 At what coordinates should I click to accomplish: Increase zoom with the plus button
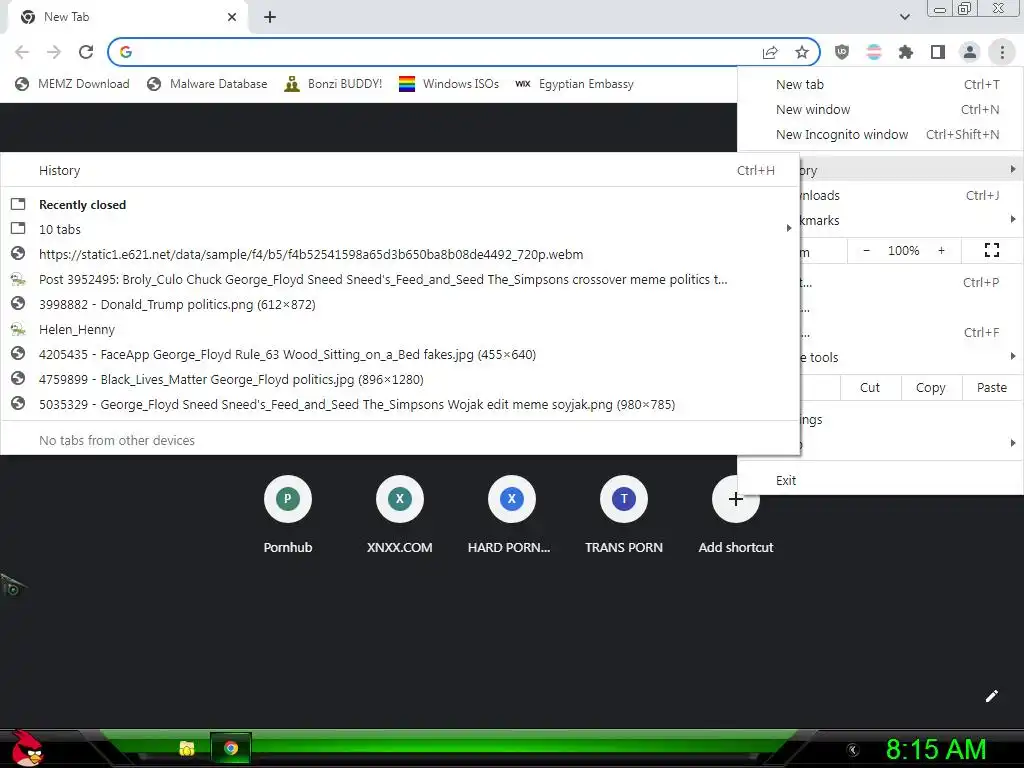click(941, 250)
